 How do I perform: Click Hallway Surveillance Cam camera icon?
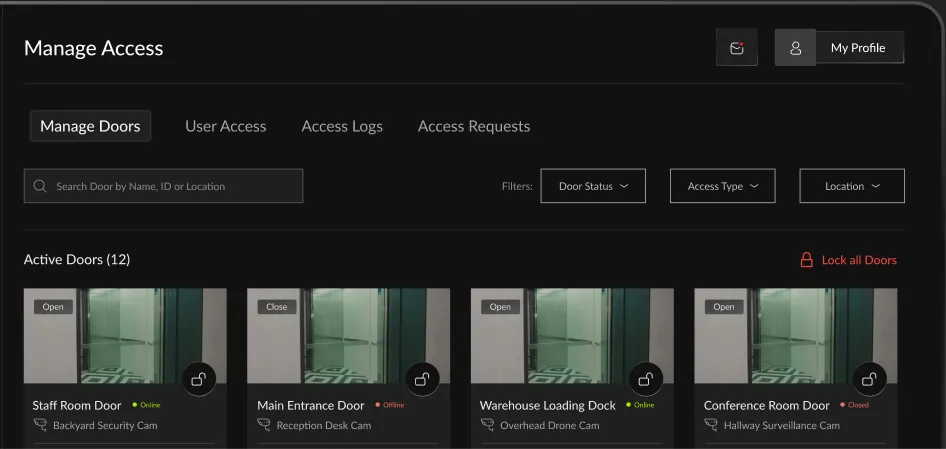(x=711, y=425)
